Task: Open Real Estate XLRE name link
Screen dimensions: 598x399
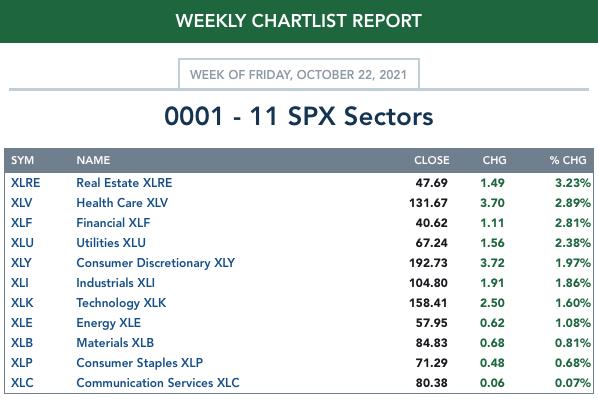Action: click(x=124, y=183)
